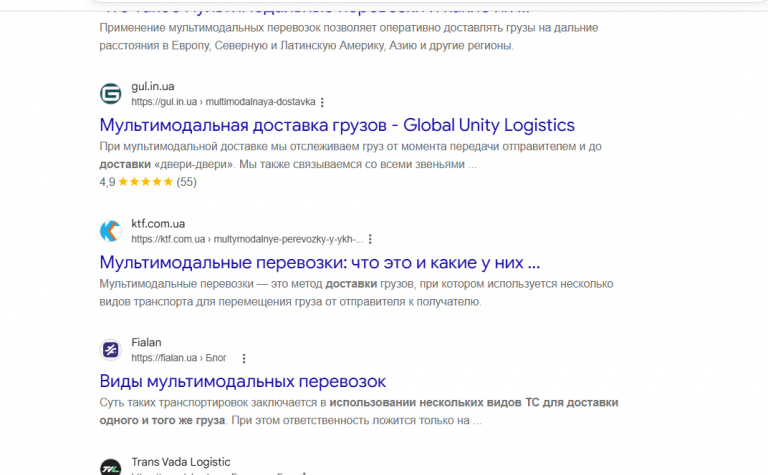
Task: Open 'Мультимодальная доставка грузов - Global Unity Logistics' link
Action: click(337, 125)
